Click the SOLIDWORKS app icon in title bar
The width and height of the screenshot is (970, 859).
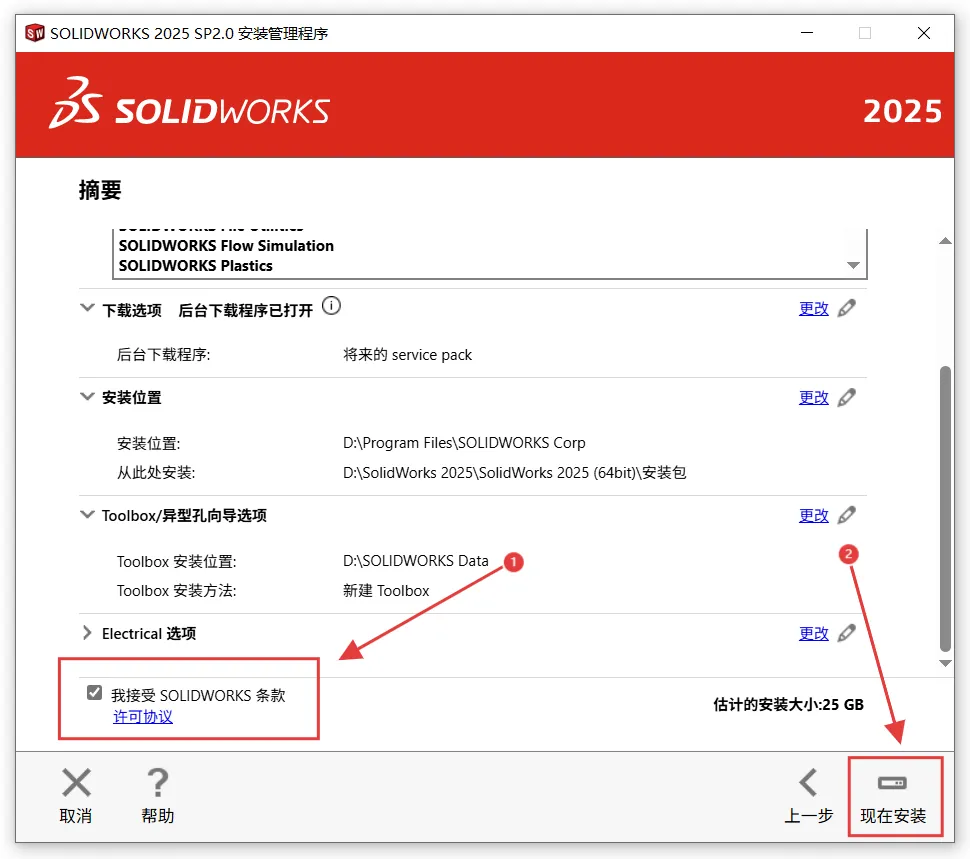click(x=35, y=33)
